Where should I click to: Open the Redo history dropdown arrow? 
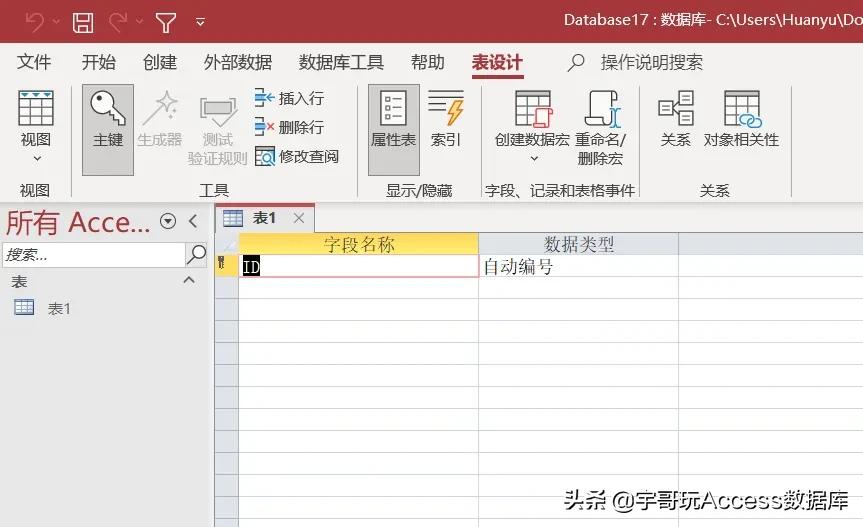click(x=140, y=22)
